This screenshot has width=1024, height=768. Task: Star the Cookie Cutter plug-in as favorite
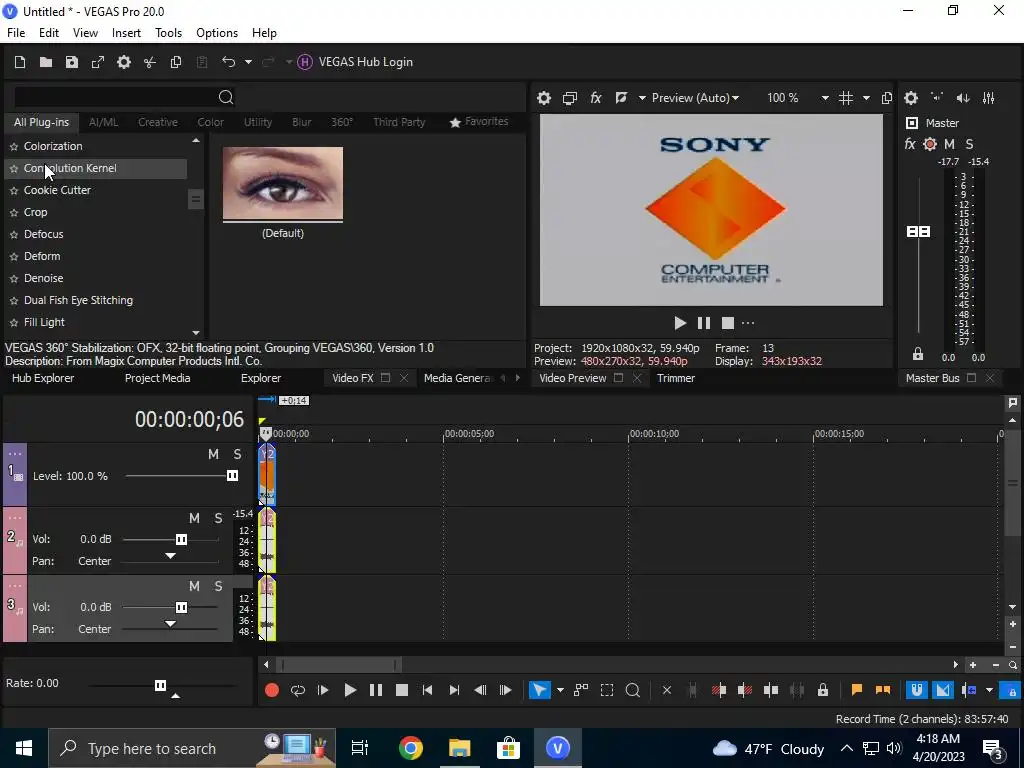point(14,191)
